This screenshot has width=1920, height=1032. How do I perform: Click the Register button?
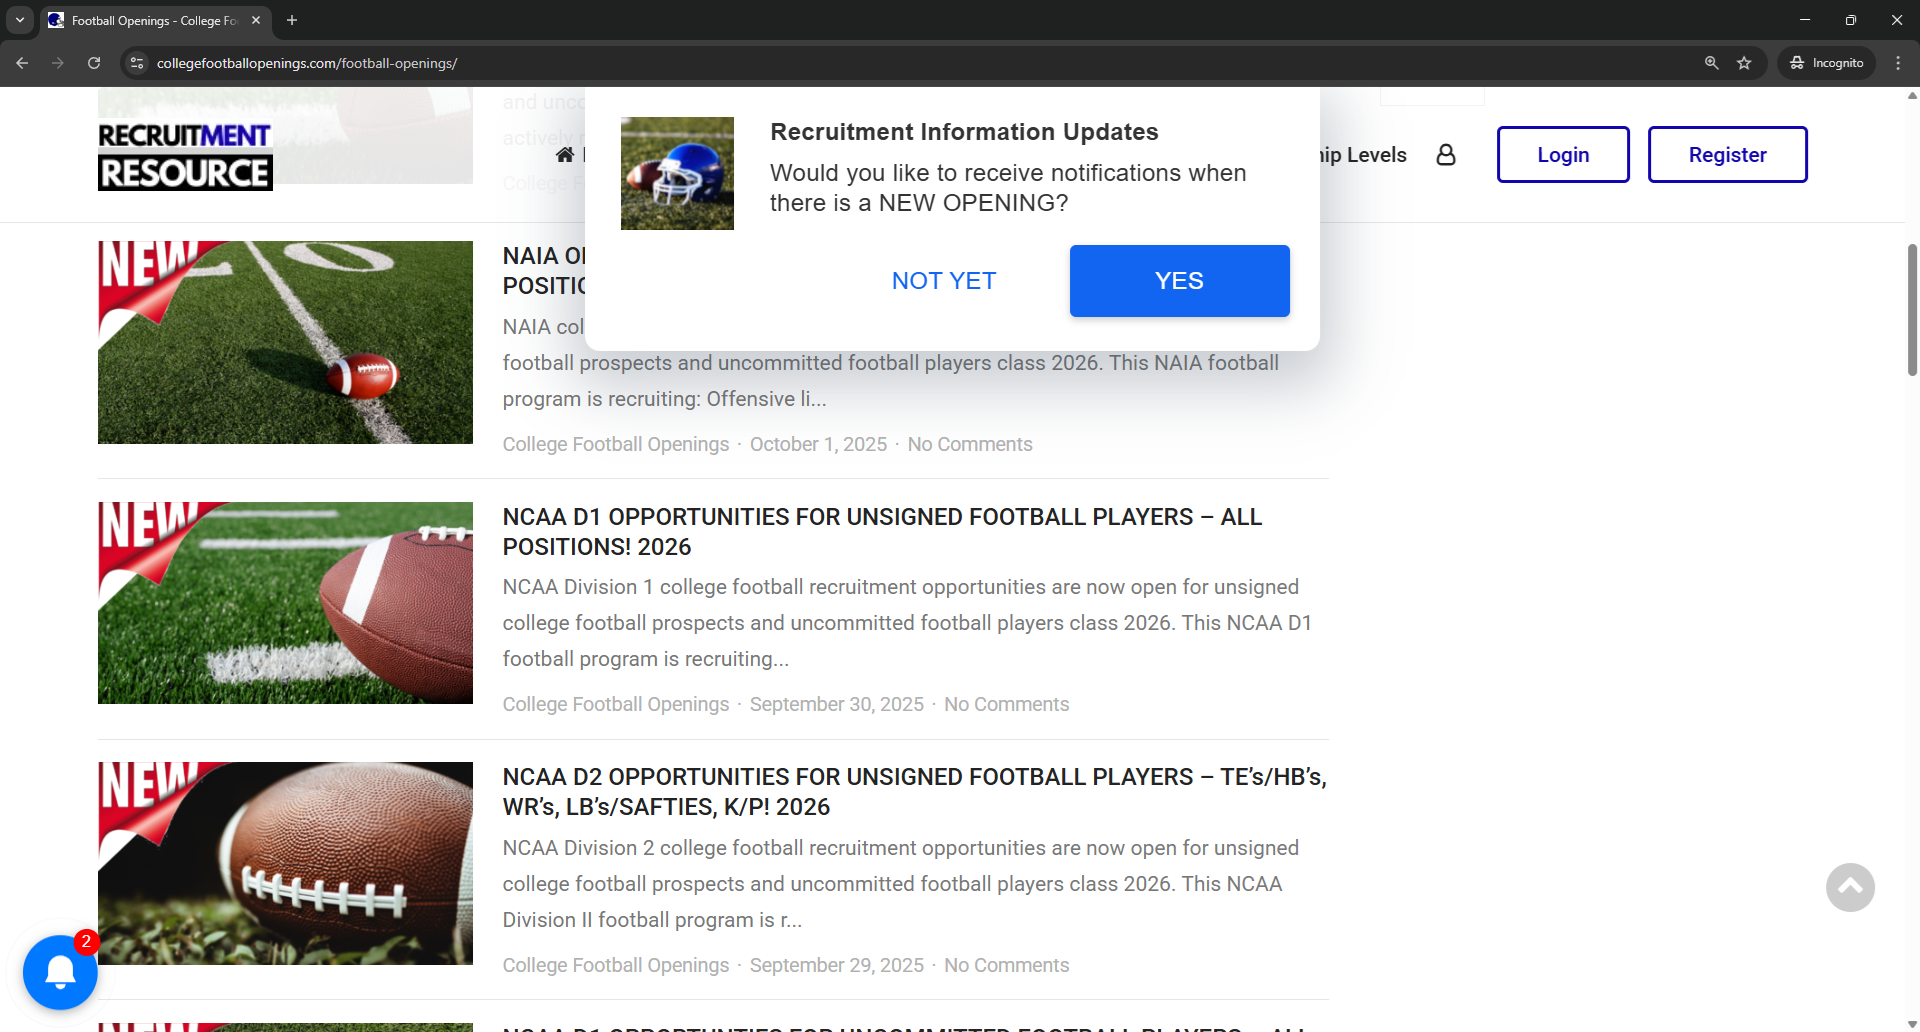click(x=1727, y=154)
